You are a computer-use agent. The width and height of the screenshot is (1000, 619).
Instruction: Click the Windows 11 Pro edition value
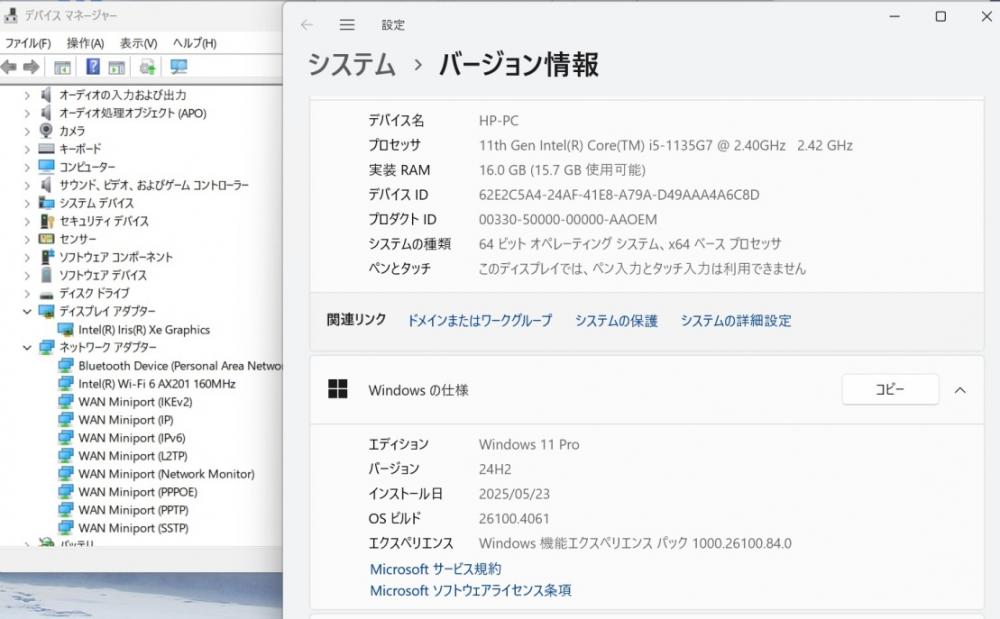529,444
